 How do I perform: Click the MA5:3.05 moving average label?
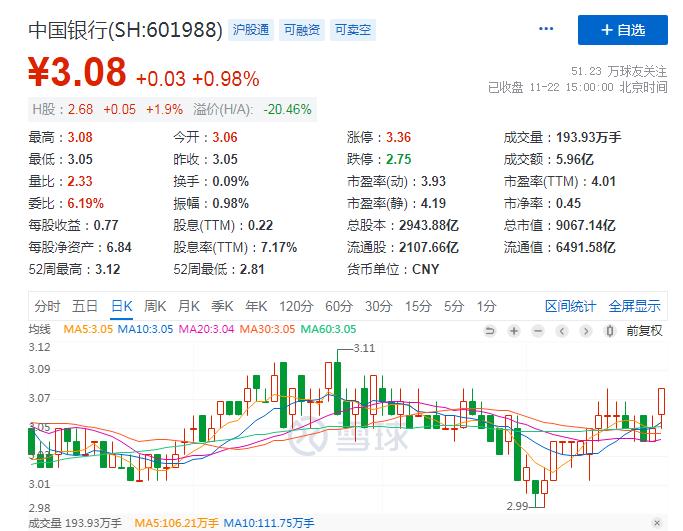click(88, 329)
